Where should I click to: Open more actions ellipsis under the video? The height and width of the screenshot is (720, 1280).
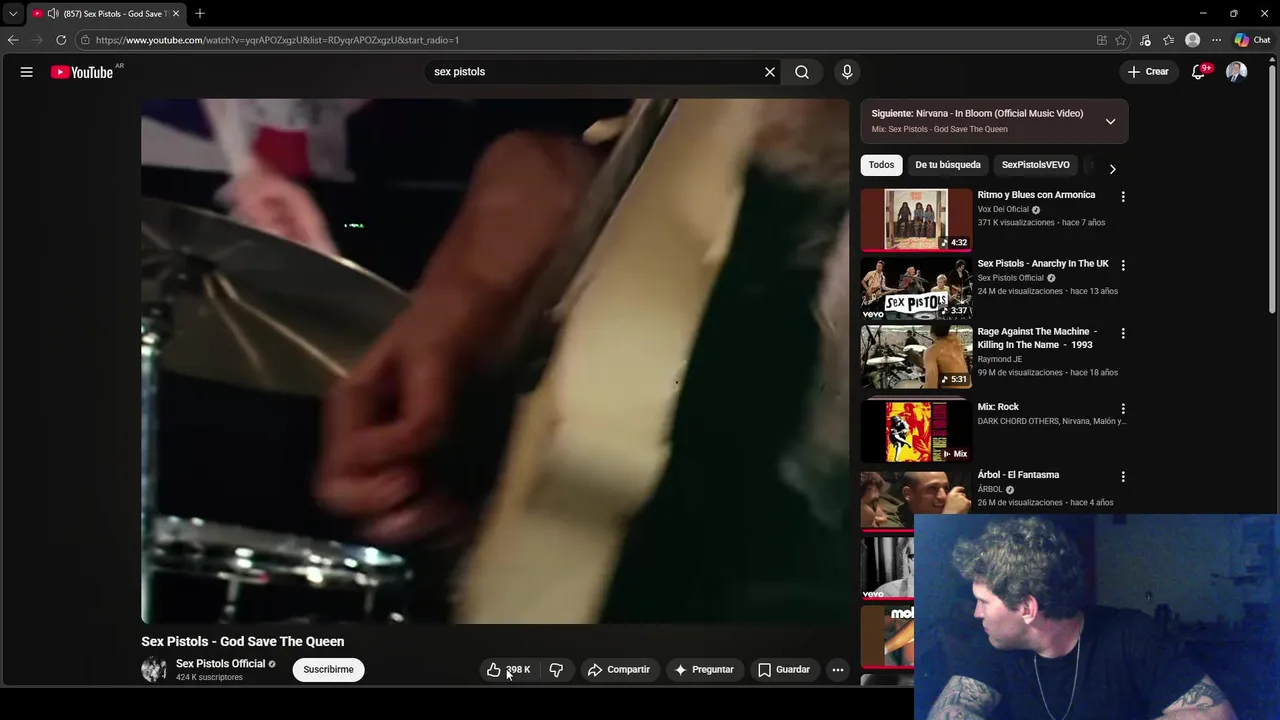tap(838, 670)
